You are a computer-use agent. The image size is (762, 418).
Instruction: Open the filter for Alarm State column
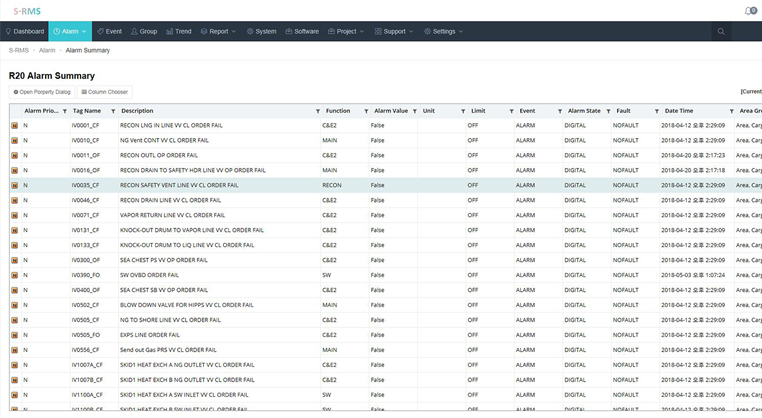(x=608, y=111)
